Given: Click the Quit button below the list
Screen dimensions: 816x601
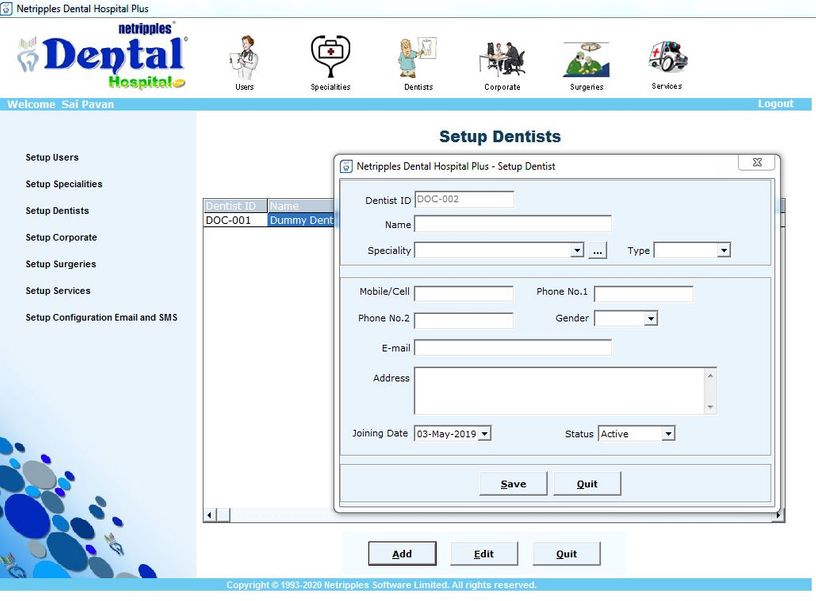Looking at the screenshot, I should click(x=566, y=554).
